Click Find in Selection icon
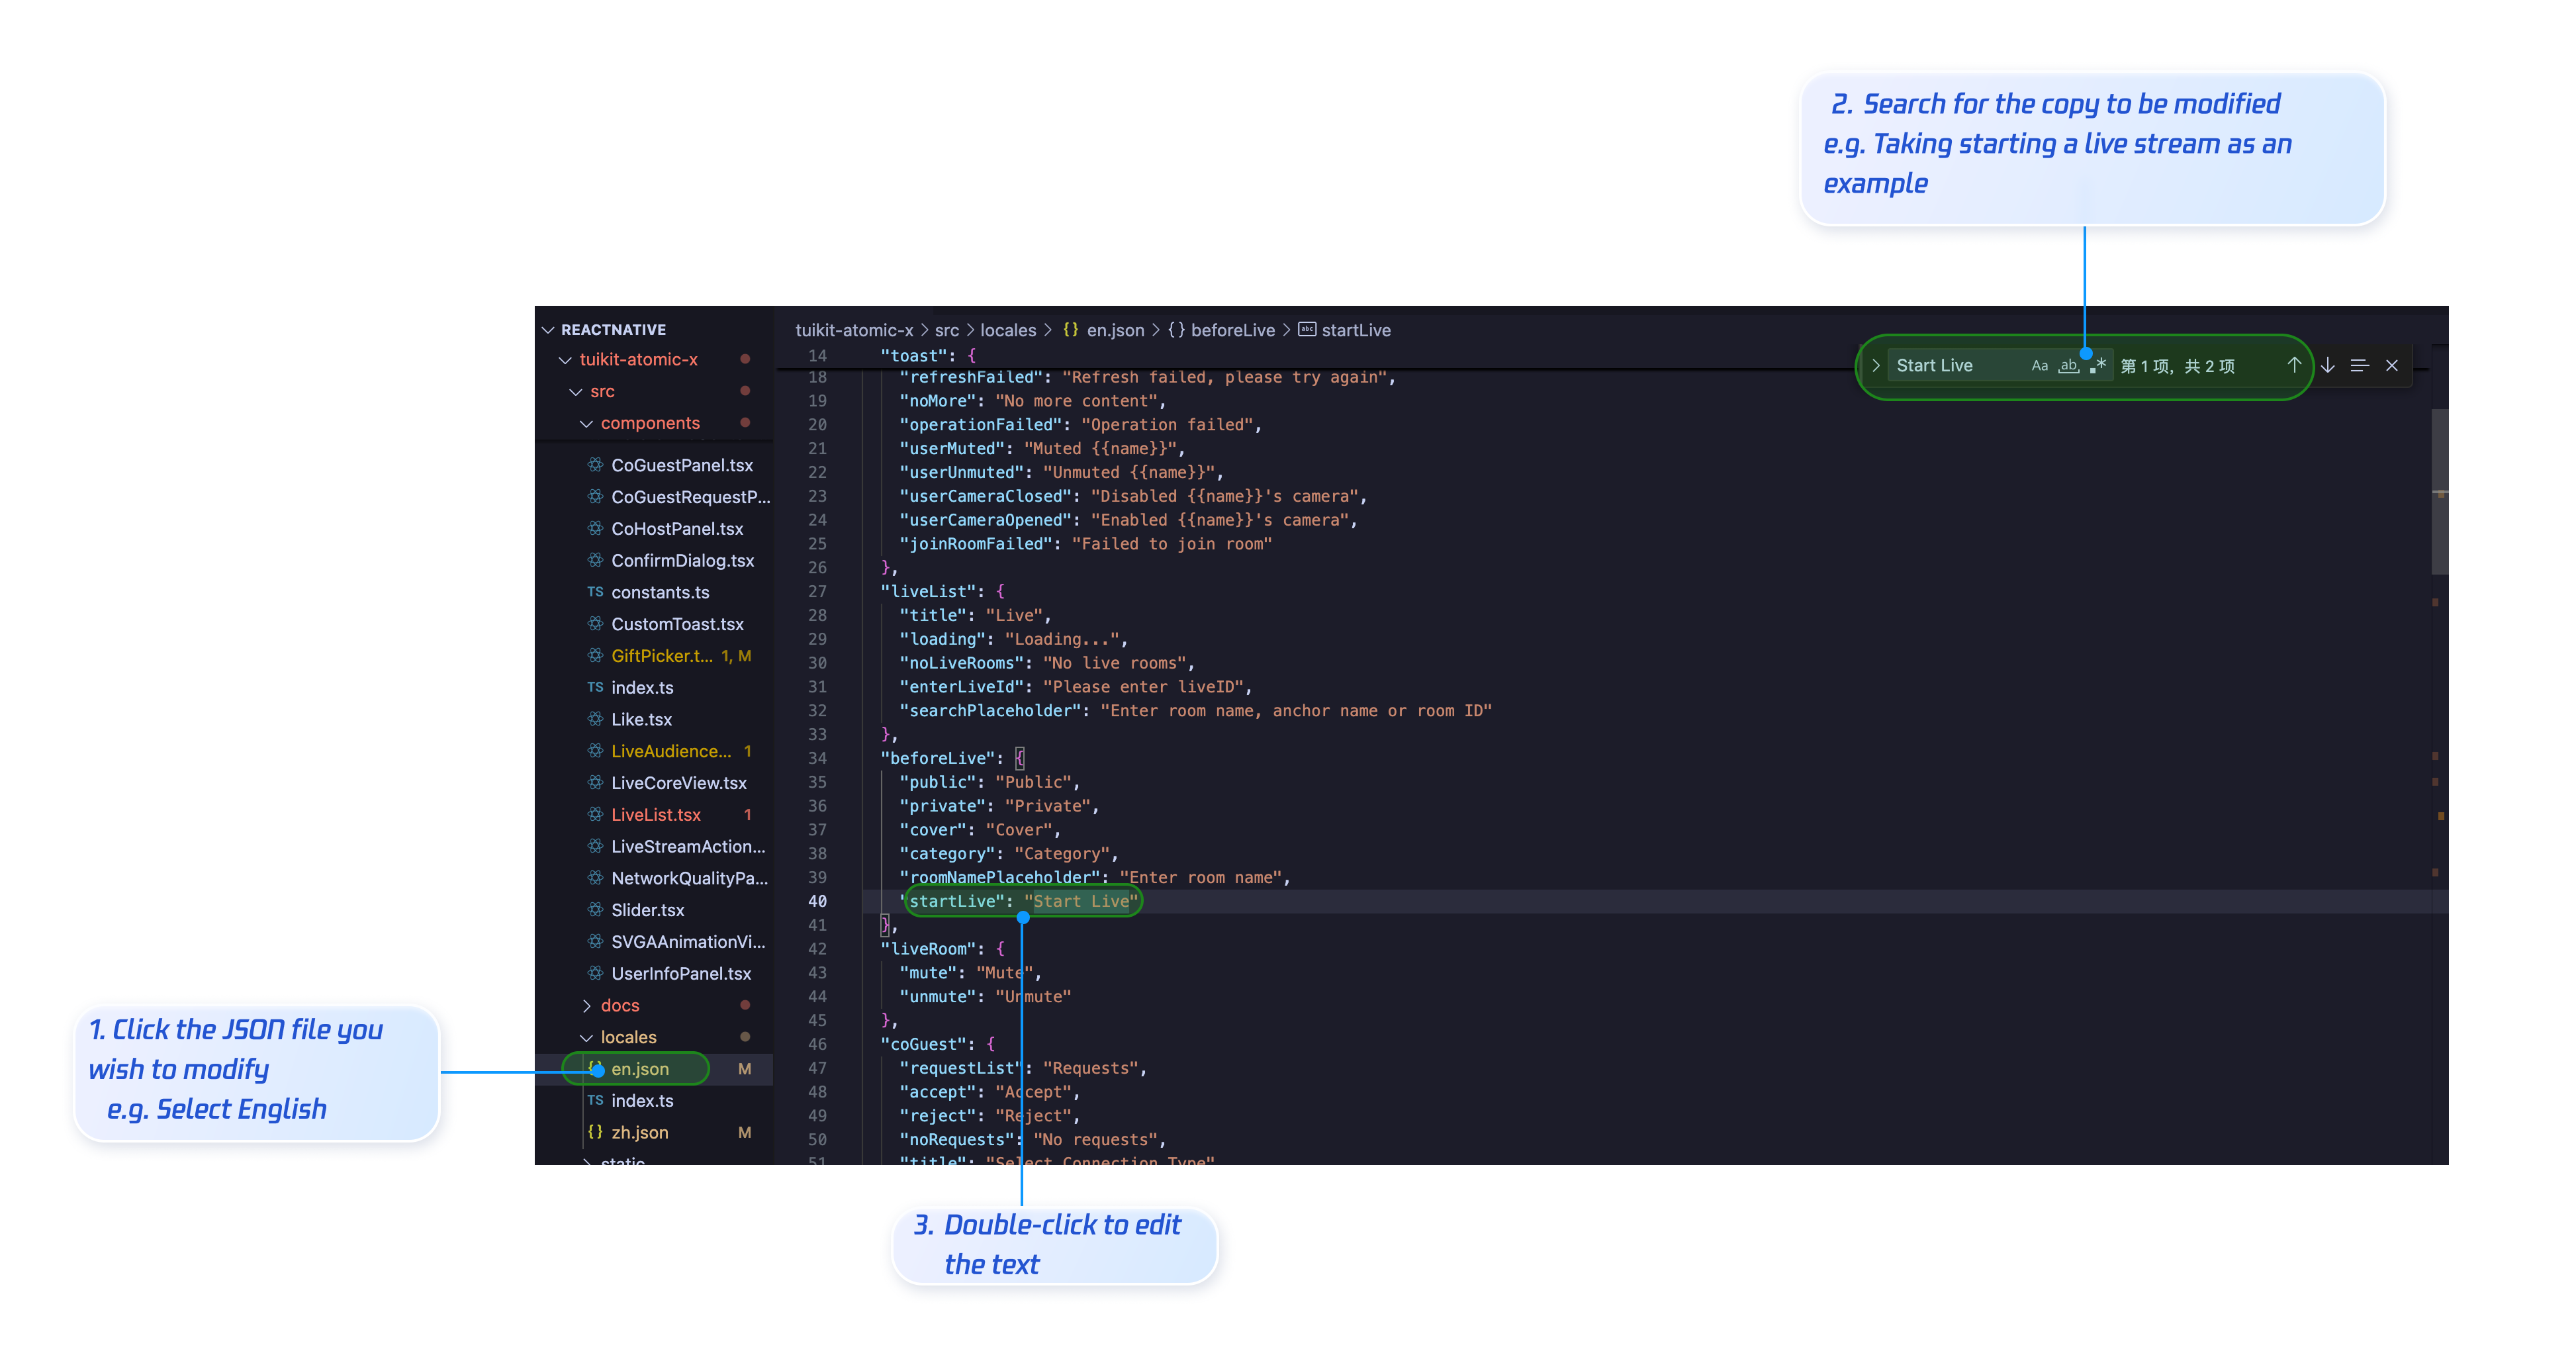Image resolution: width=2576 pixels, height=1357 pixels. point(2359,366)
